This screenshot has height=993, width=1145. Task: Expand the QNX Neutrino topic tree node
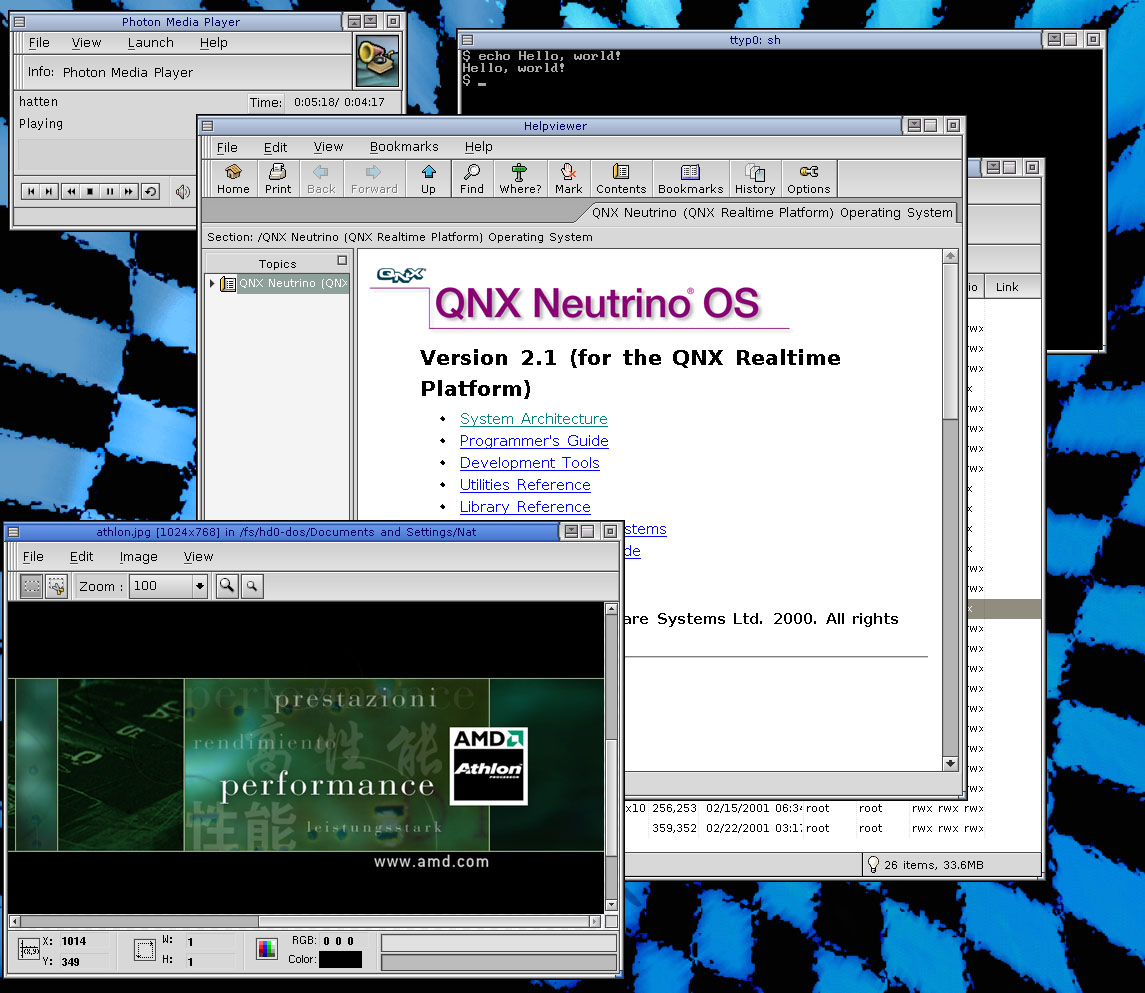(x=212, y=283)
